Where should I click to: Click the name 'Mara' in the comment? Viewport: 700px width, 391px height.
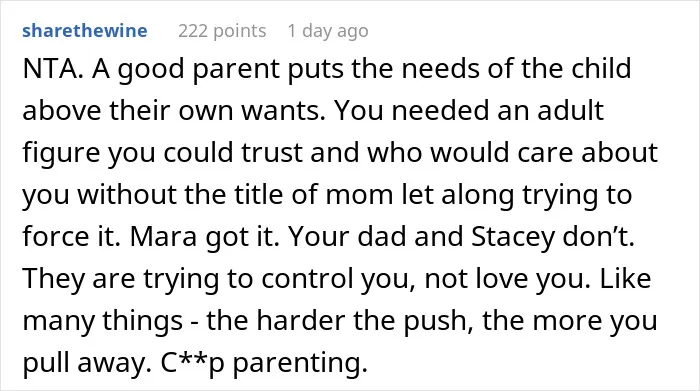click(x=163, y=237)
